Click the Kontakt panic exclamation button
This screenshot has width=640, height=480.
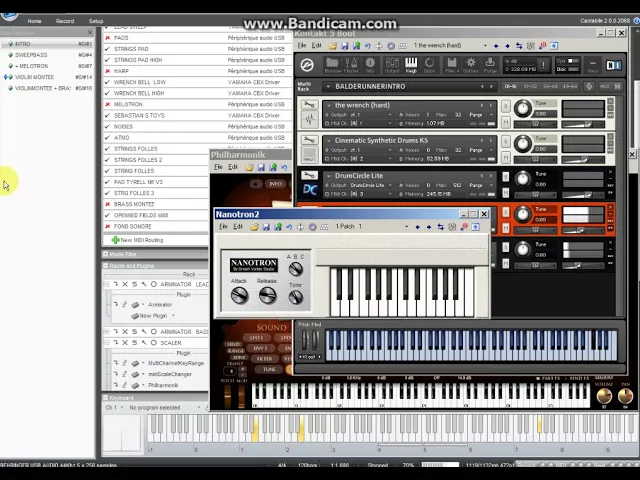543,65
